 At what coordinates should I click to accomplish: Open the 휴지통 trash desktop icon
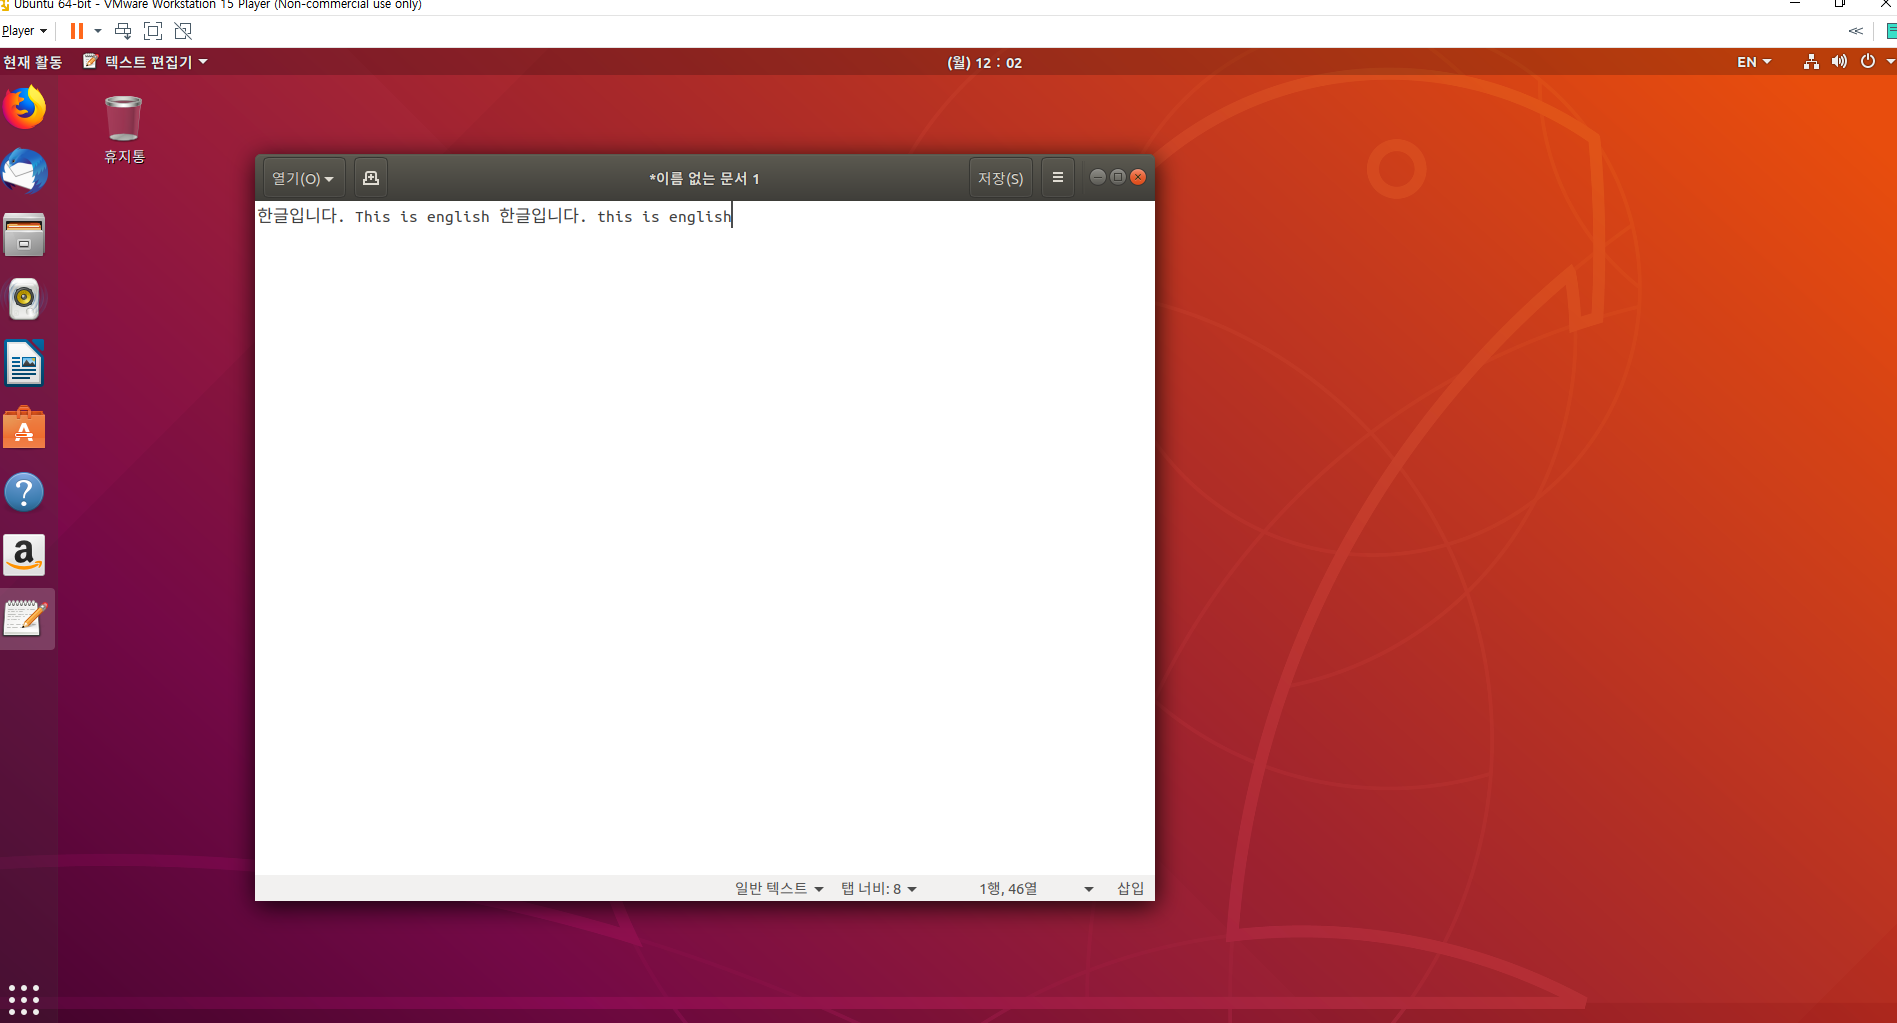coord(124,129)
